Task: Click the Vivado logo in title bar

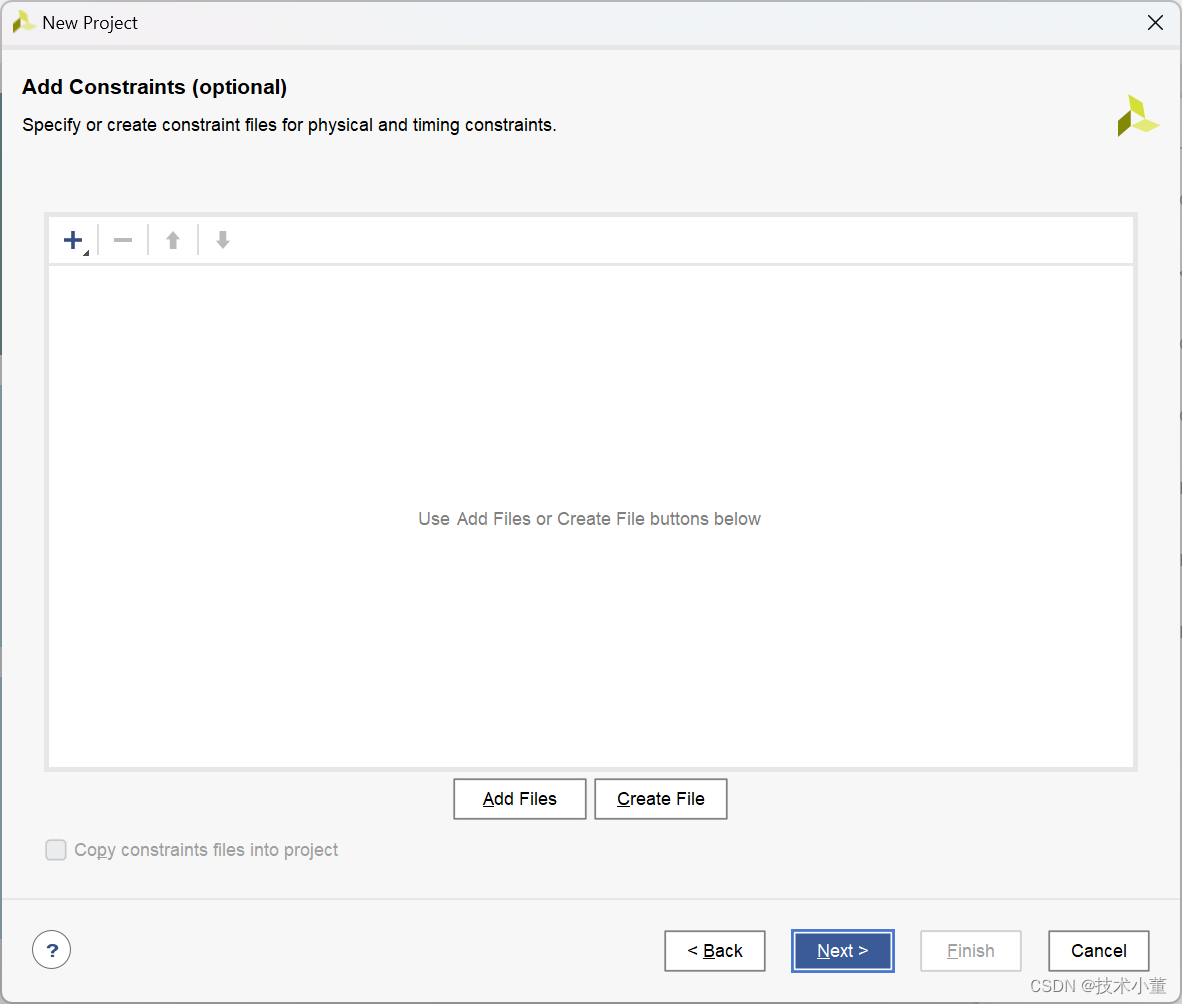Action: [x=23, y=22]
